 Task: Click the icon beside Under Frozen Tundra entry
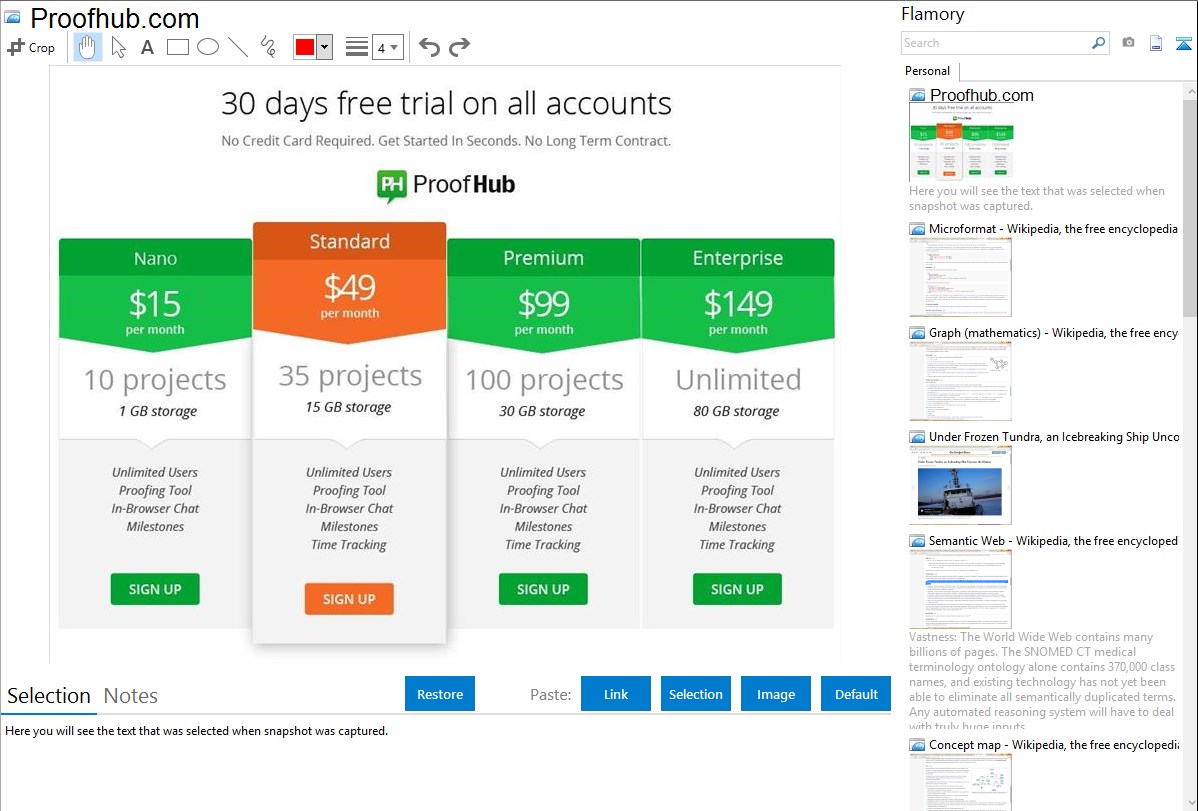coord(917,436)
